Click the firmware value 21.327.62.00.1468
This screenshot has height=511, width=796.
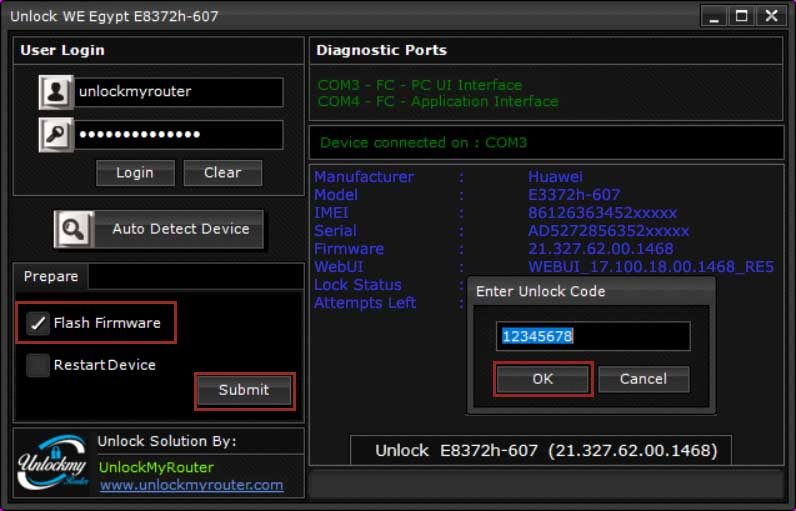click(601, 249)
